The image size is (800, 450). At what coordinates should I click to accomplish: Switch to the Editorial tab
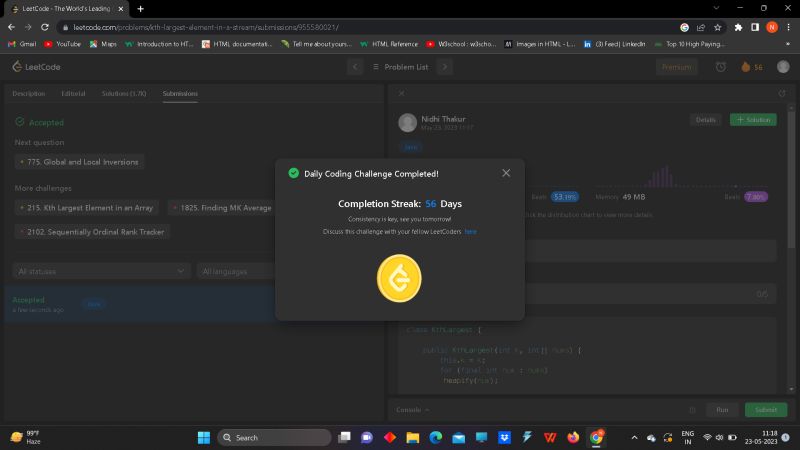73,93
